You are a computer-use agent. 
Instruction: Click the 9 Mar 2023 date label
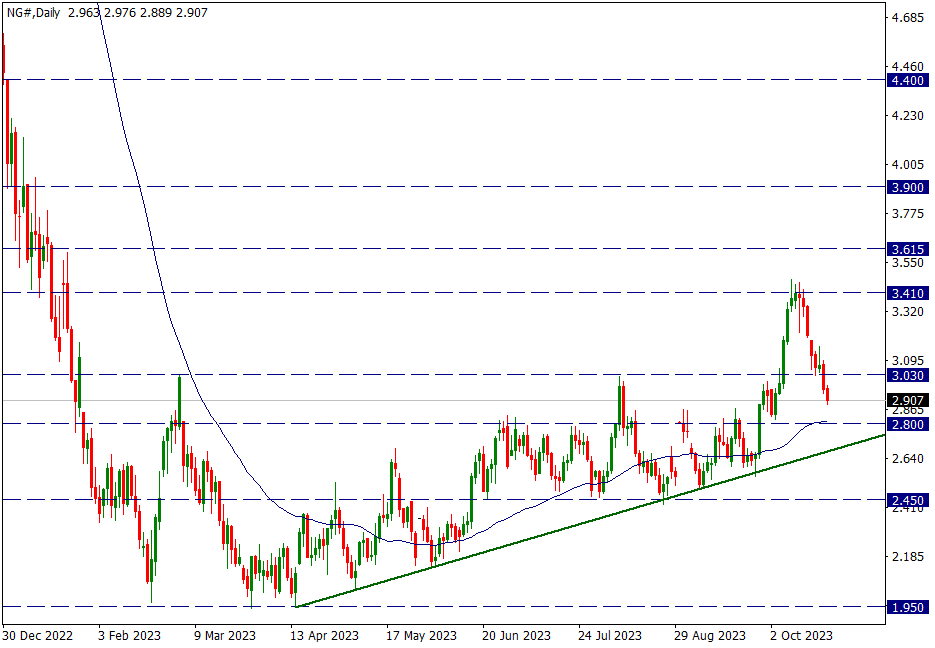[x=225, y=635]
